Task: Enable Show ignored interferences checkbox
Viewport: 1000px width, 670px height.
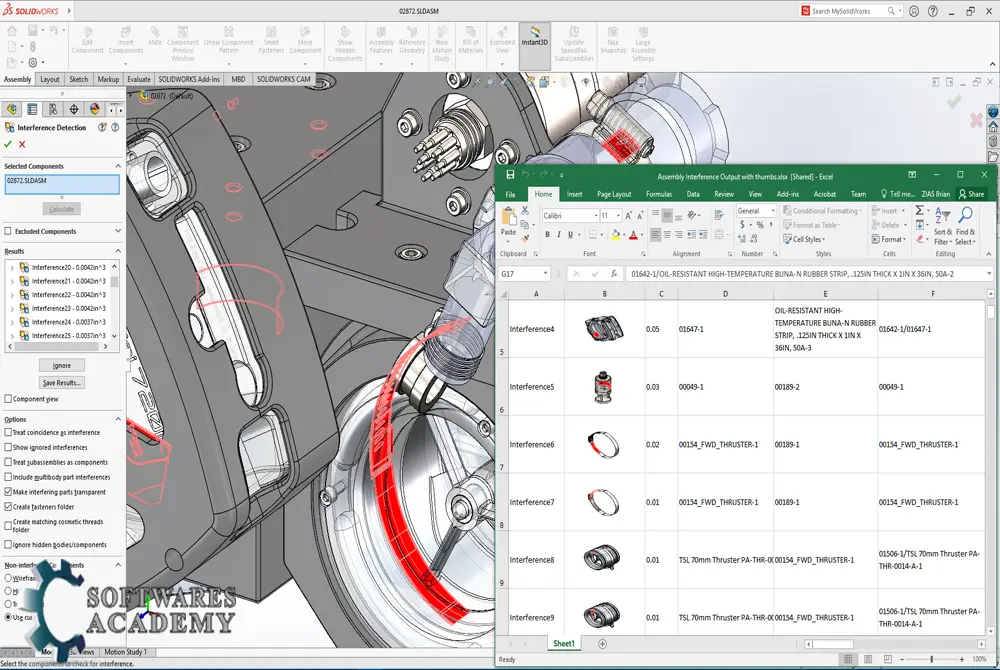Action: coord(8,447)
